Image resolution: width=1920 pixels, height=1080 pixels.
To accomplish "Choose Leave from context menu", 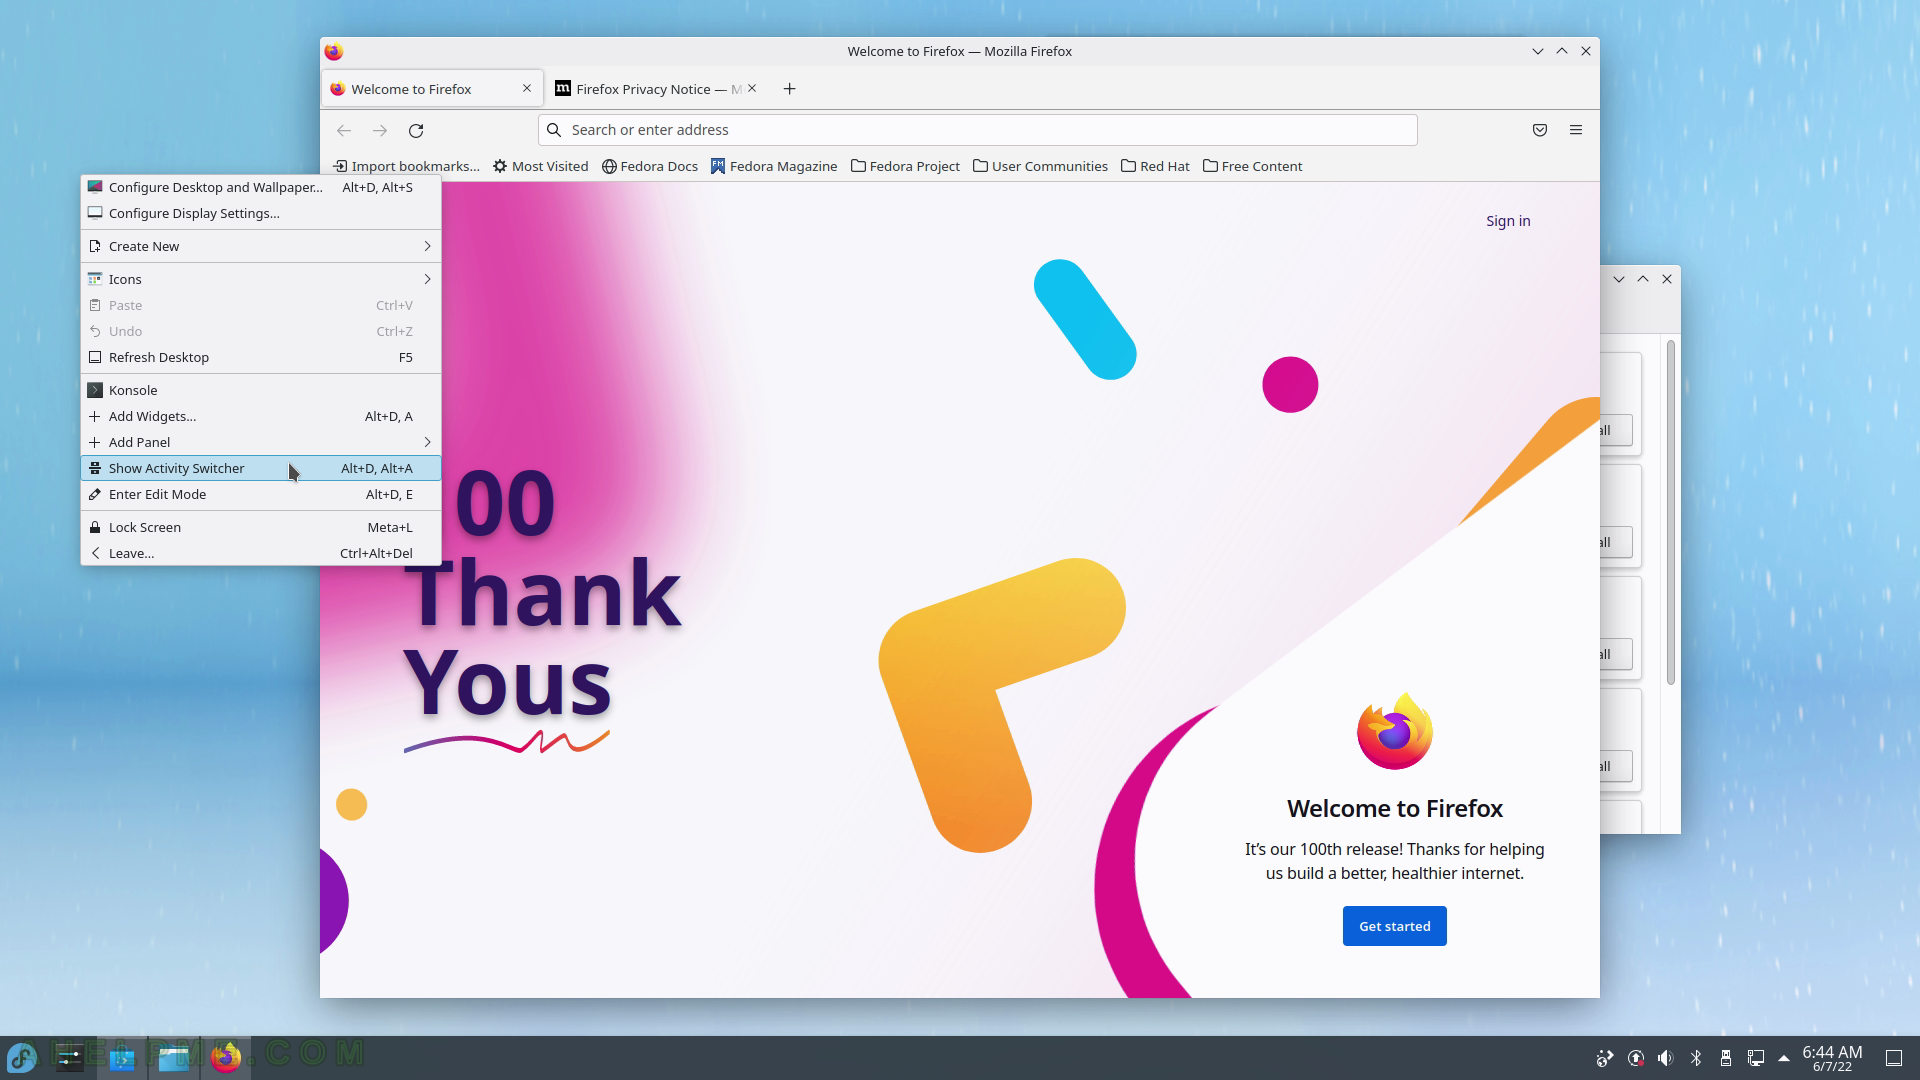I will (x=261, y=553).
